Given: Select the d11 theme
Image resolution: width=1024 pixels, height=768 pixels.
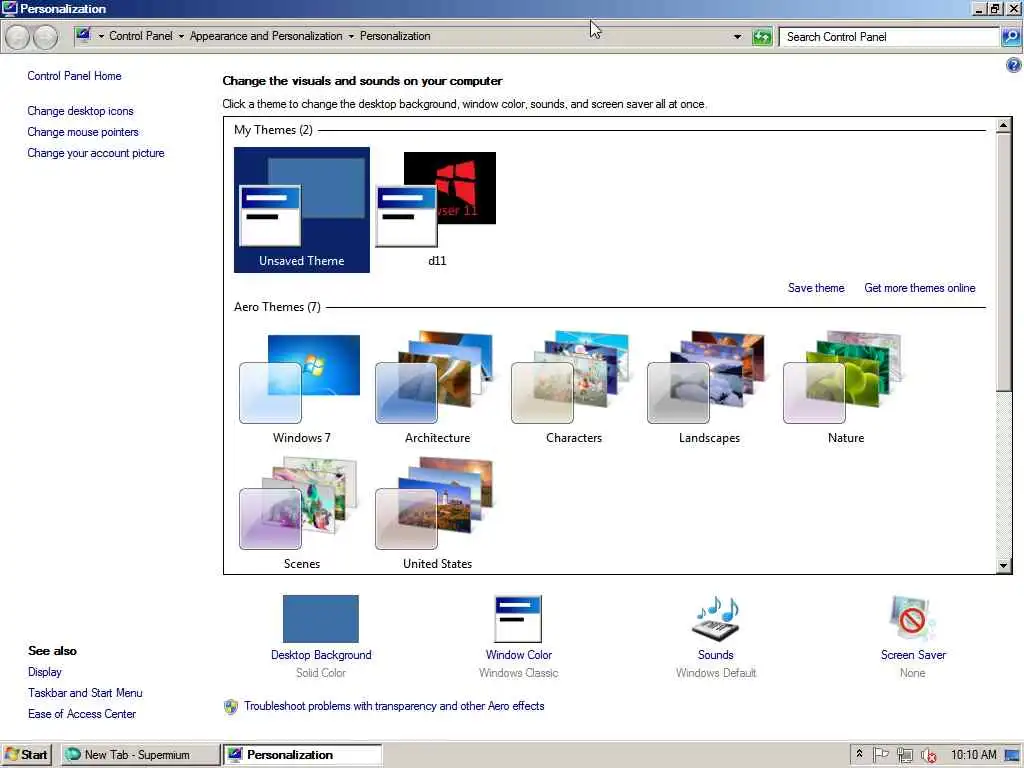Looking at the screenshot, I should (x=437, y=210).
